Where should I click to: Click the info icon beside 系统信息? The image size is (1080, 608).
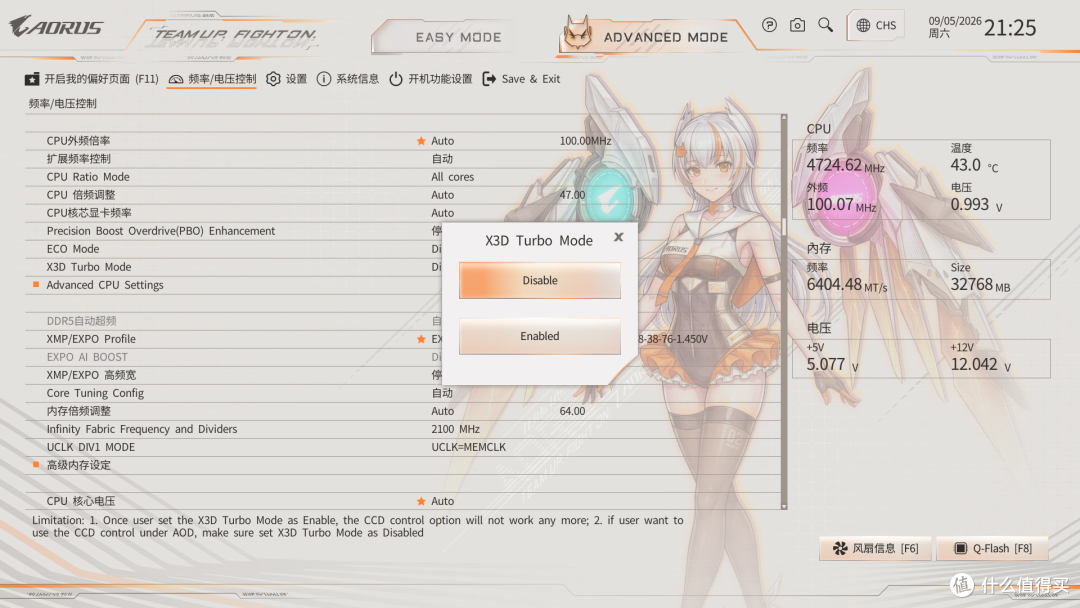324,79
